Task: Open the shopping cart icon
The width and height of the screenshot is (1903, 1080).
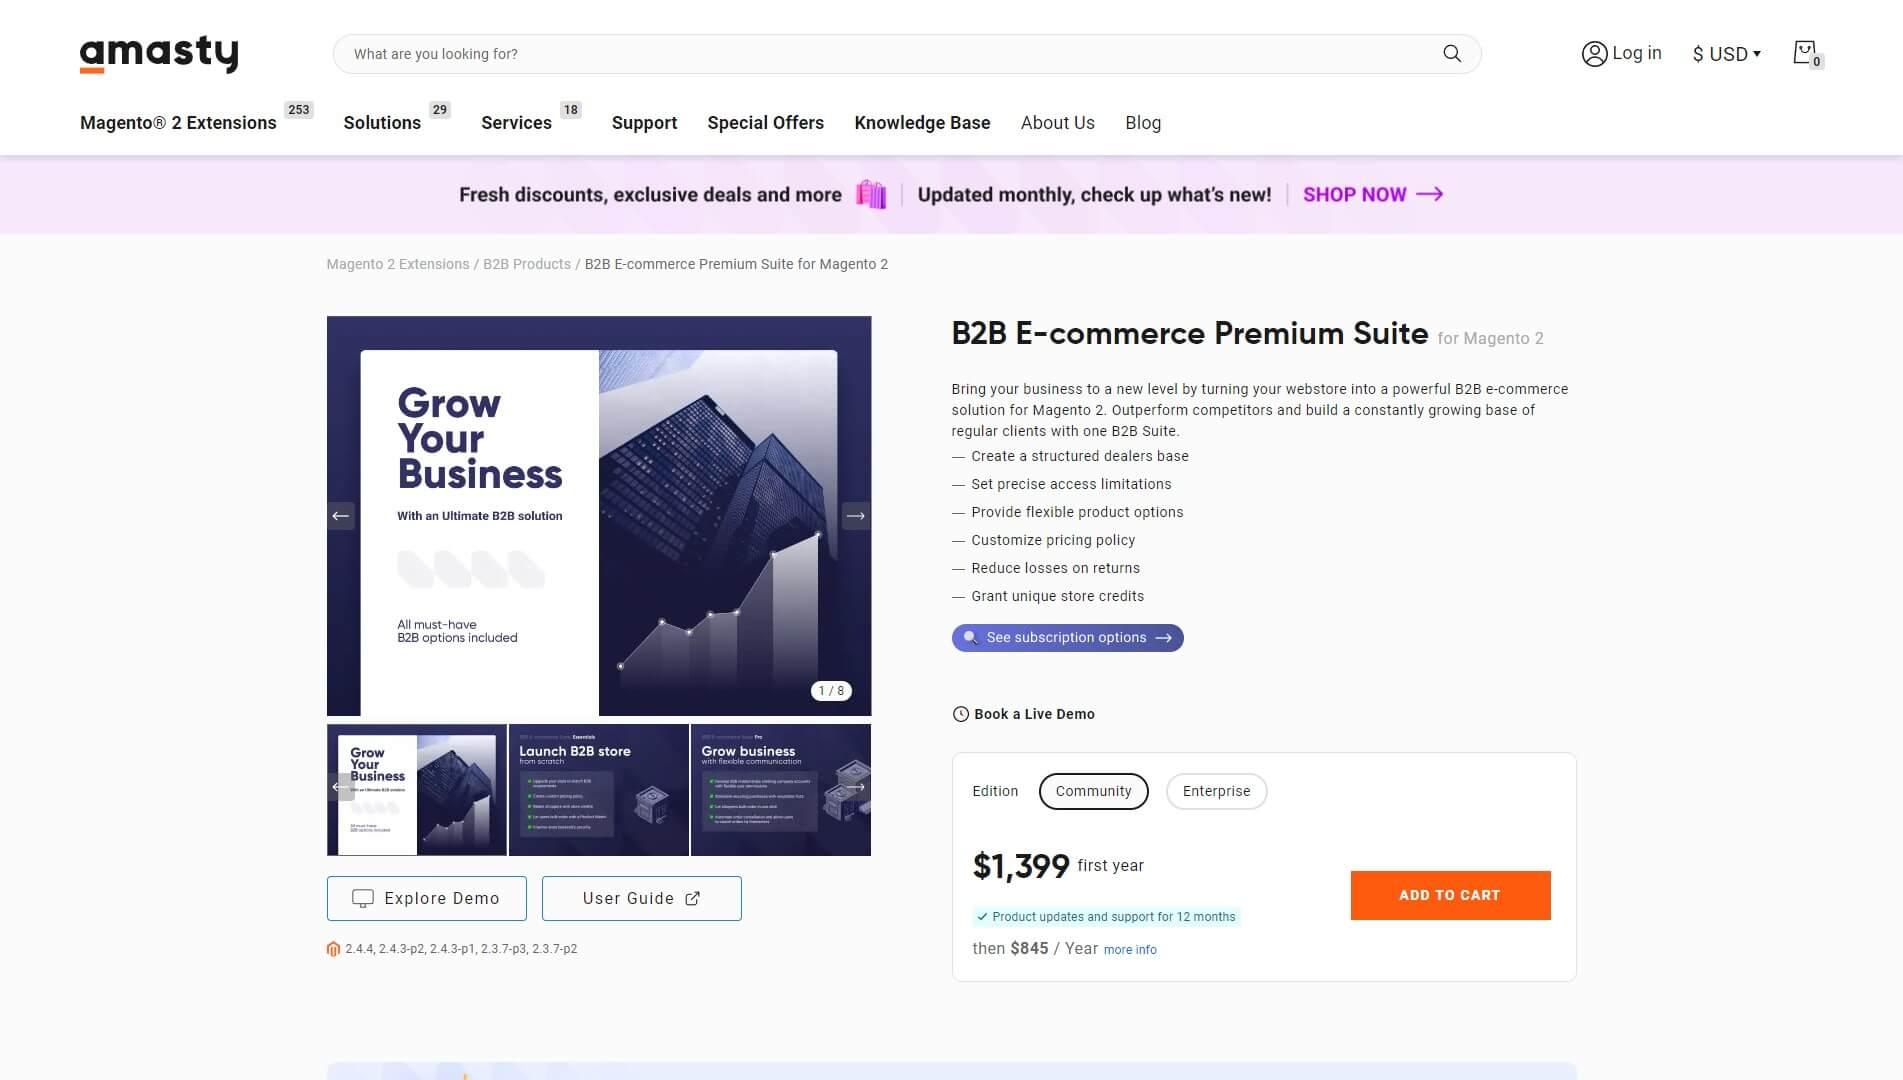Action: pyautogui.click(x=1805, y=53)
